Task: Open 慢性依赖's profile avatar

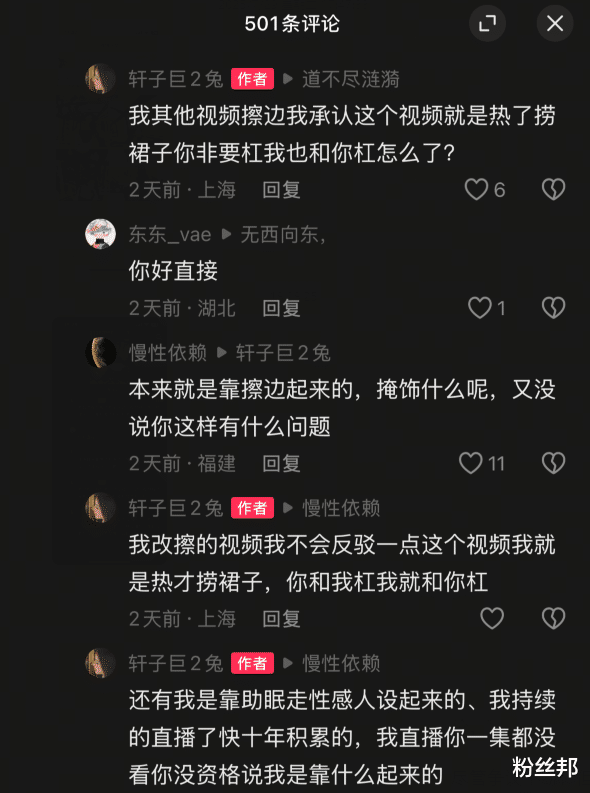Action: 101,353
